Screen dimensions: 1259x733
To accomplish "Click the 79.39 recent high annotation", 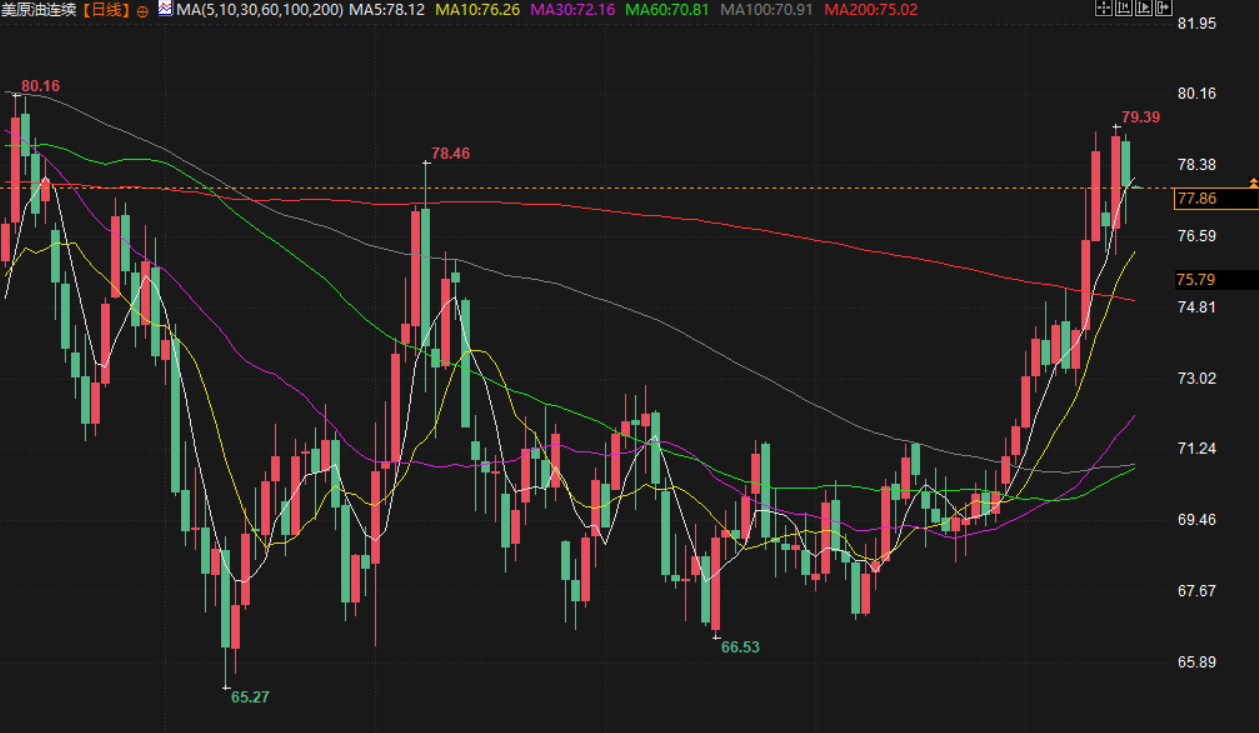I will click(x=1140, y=117).
